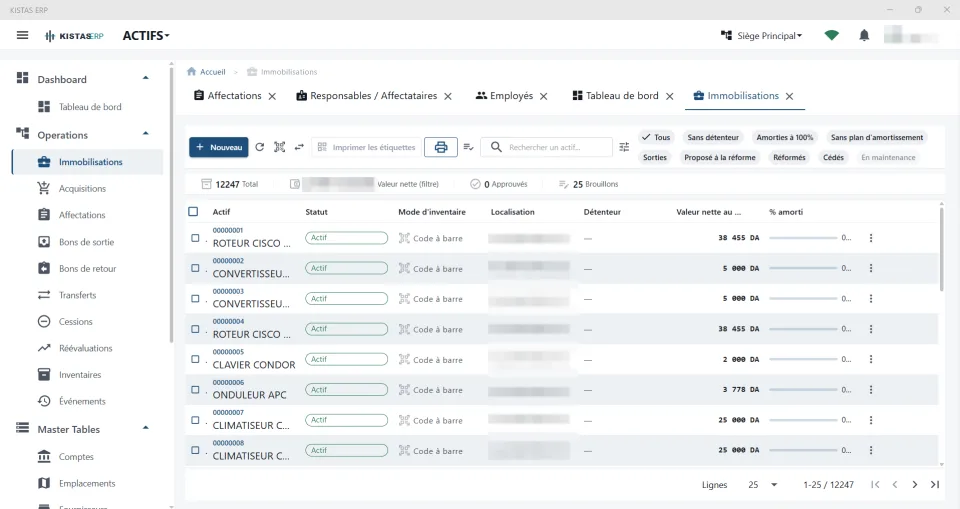Open the ACTIFS module dropdown
Screen dimensions: 960x509
coord(146,36)
